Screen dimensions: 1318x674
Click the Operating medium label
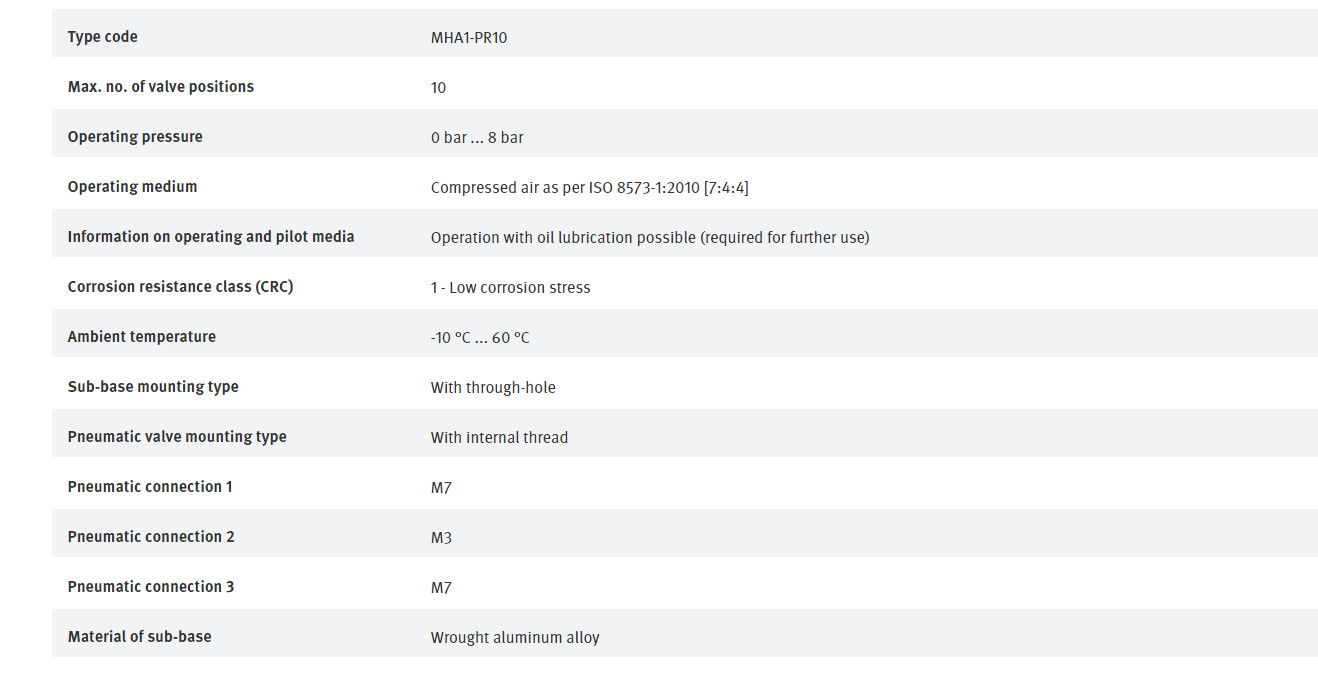pyautogui.click(x=133, y=187)
